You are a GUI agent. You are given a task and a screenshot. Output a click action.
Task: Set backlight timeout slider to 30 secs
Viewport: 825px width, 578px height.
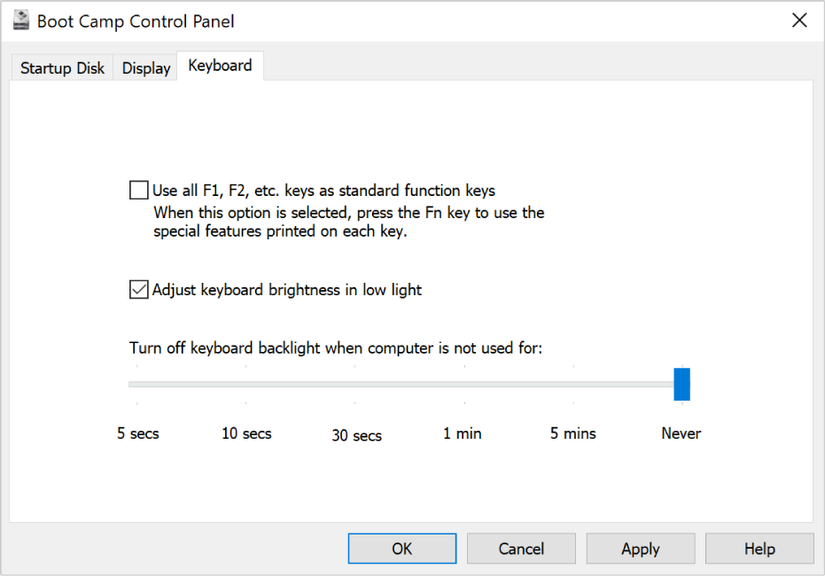(355, 384)
